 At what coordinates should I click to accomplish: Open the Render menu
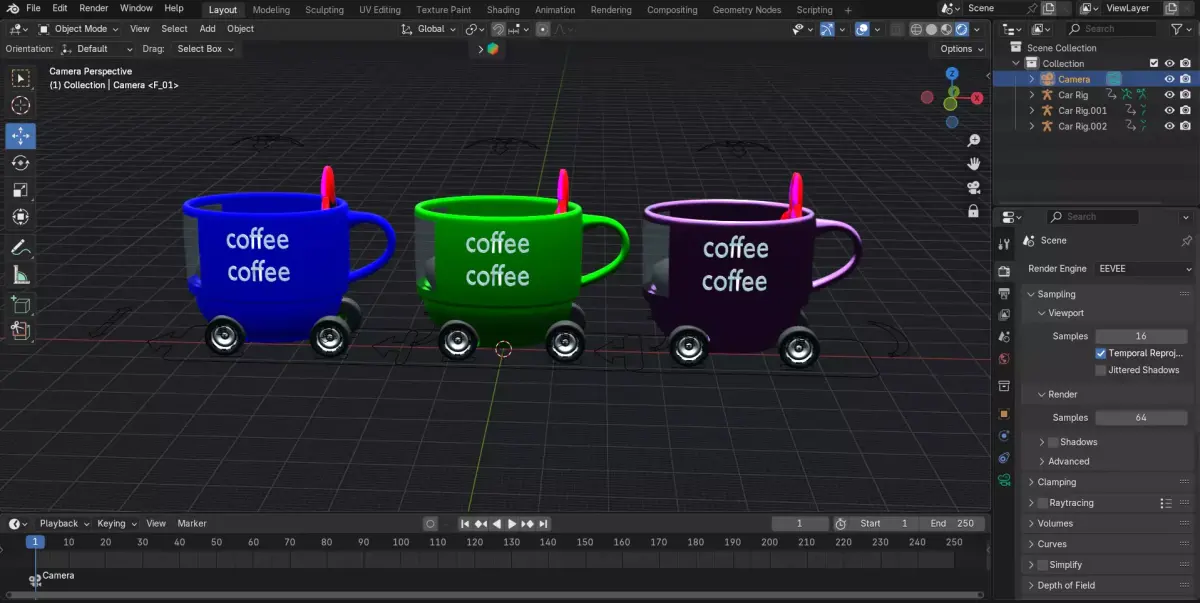pos(93,8)
